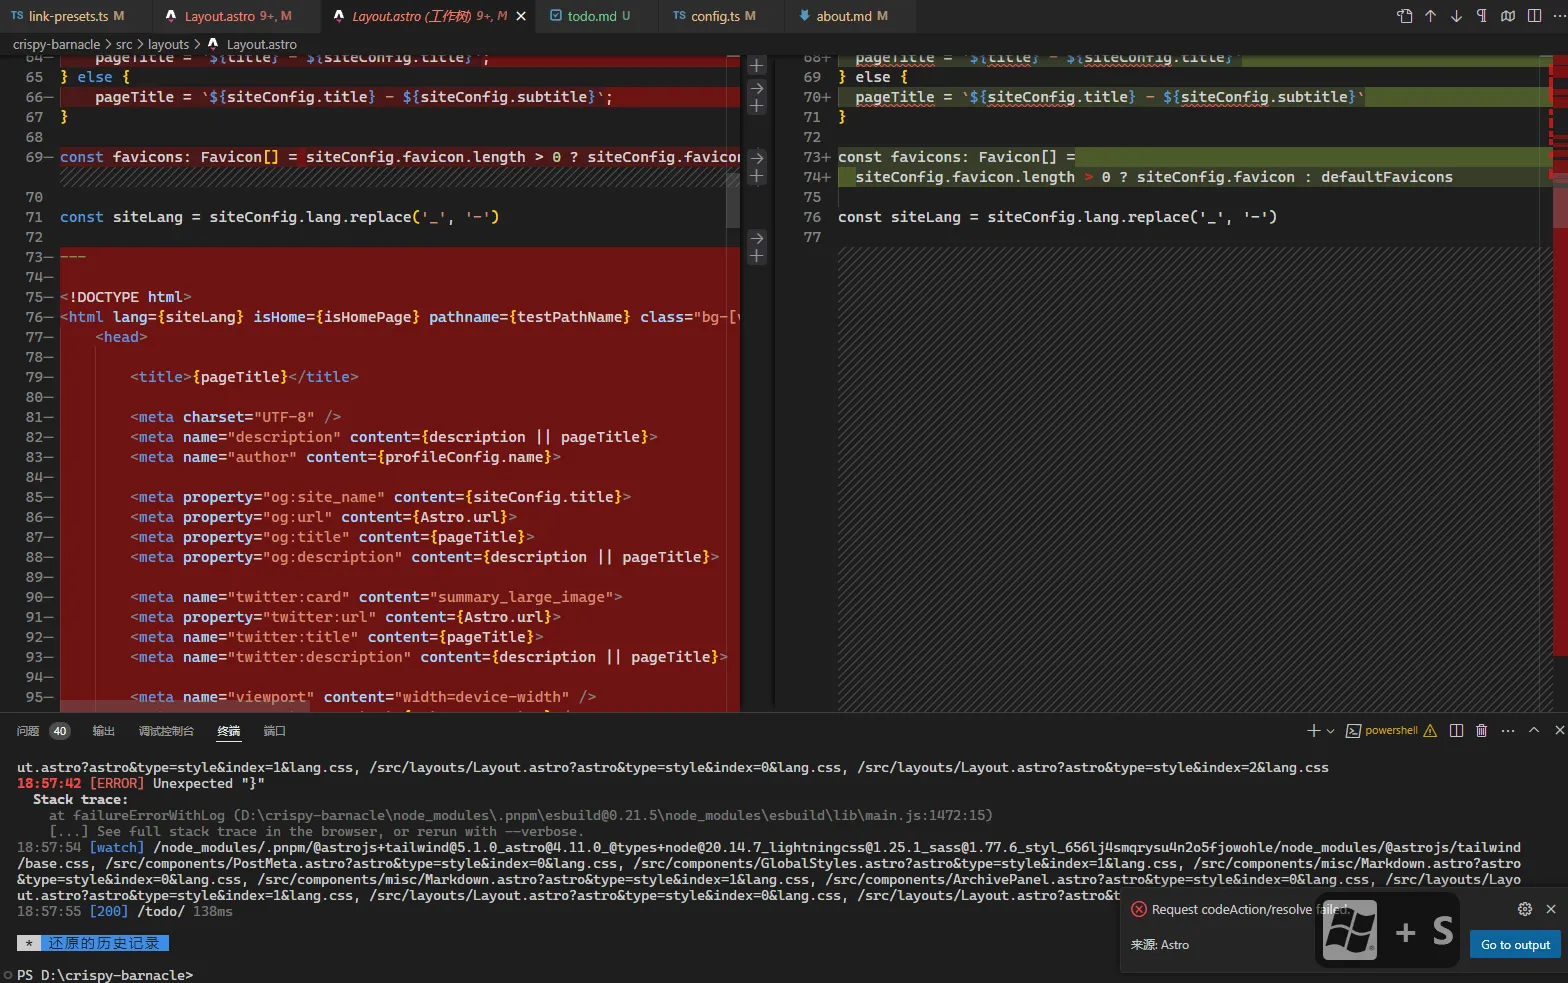Delete the terminal with the trash icon
This screenshot has height=983, width=1568.
click(1482, 731)
